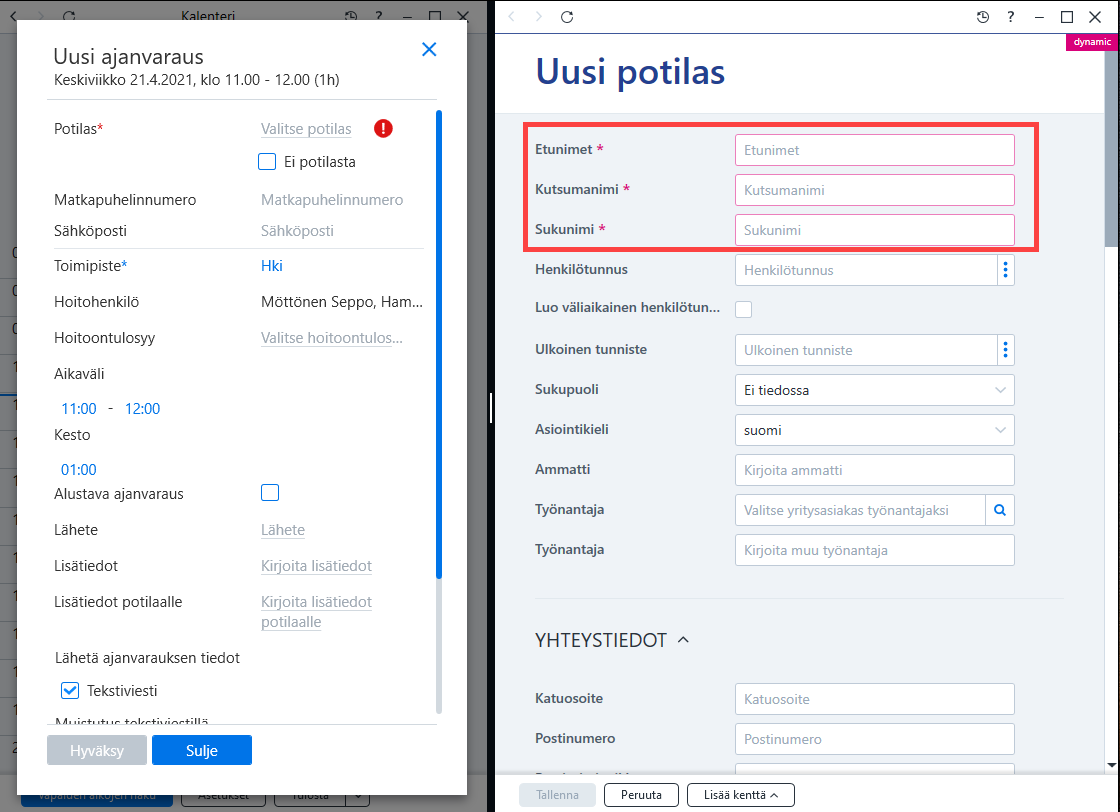The image size is (1120, 812).
Task: Click Kirjoita muu työnantaja field
Action: point(874,550)
